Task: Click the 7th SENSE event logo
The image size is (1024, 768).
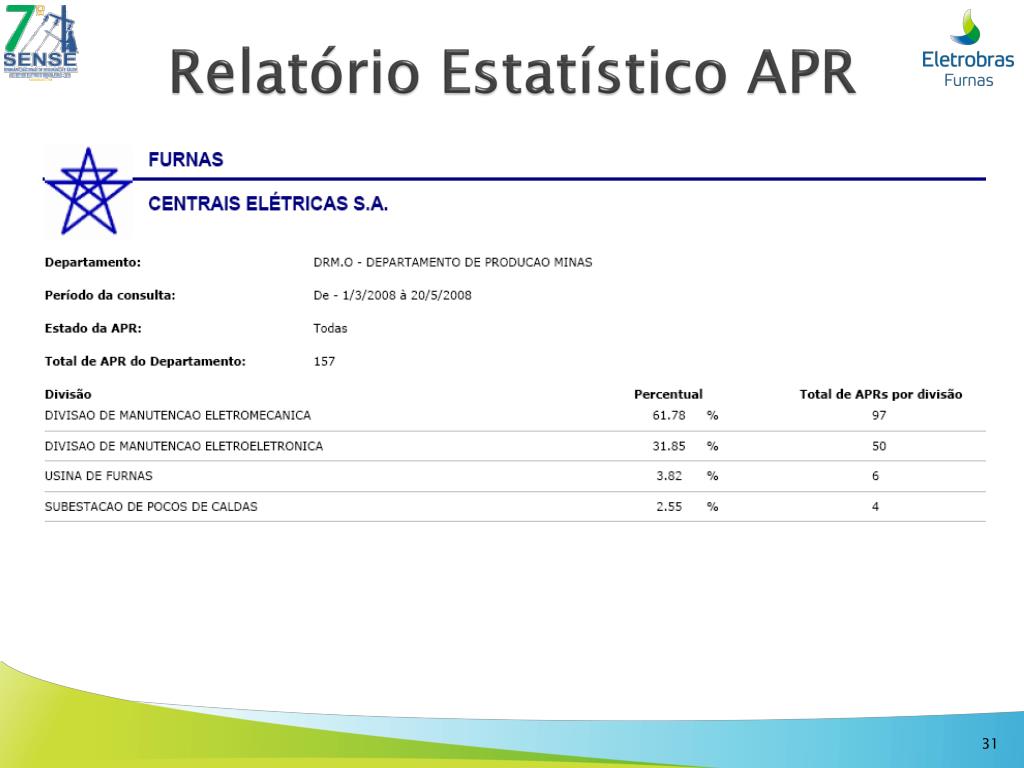Action: point(40,41)
